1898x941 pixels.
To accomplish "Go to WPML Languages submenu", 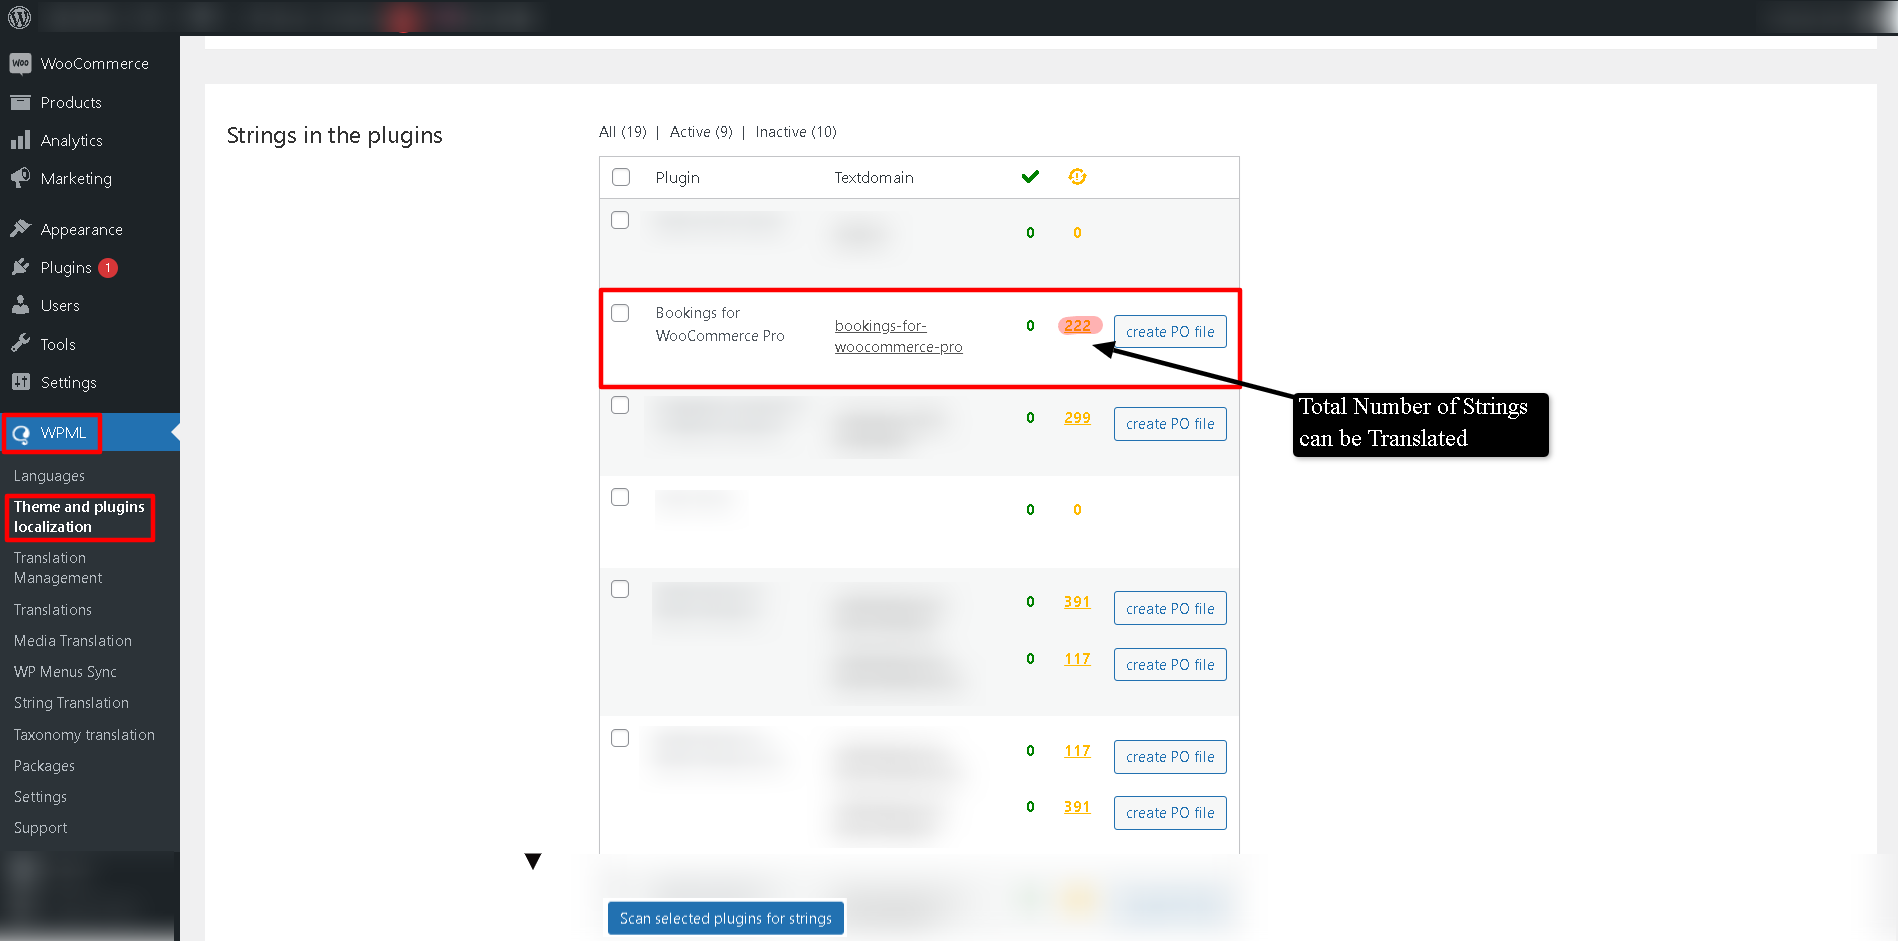I will (x=49, y=476).
